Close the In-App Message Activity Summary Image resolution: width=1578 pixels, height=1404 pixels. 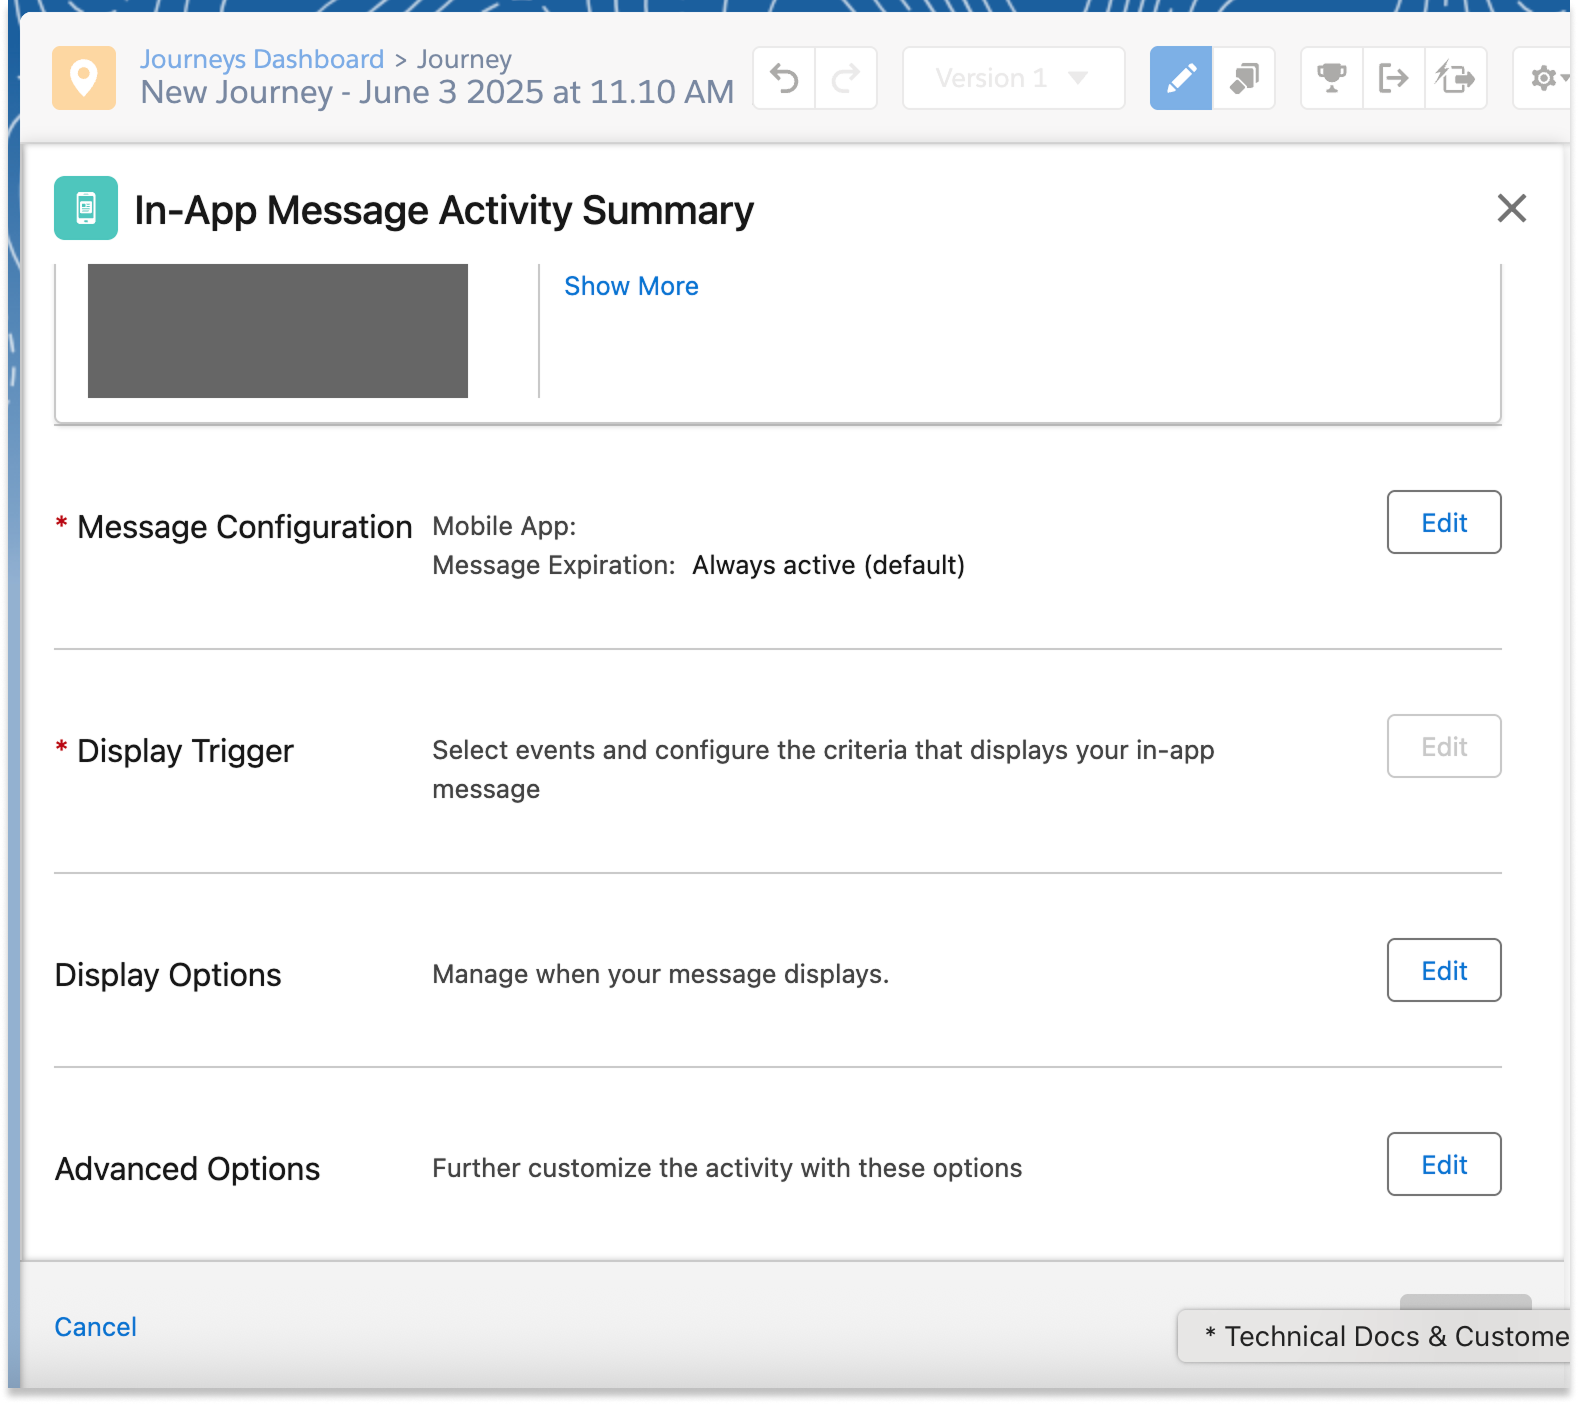1511,208
